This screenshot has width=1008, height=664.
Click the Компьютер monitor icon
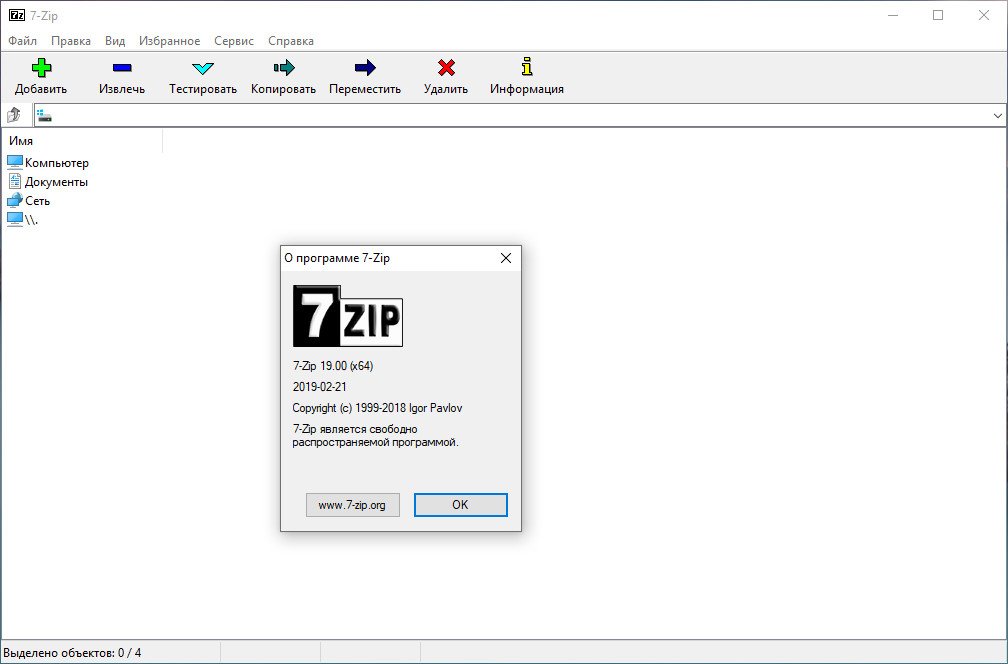click(15, 163)
